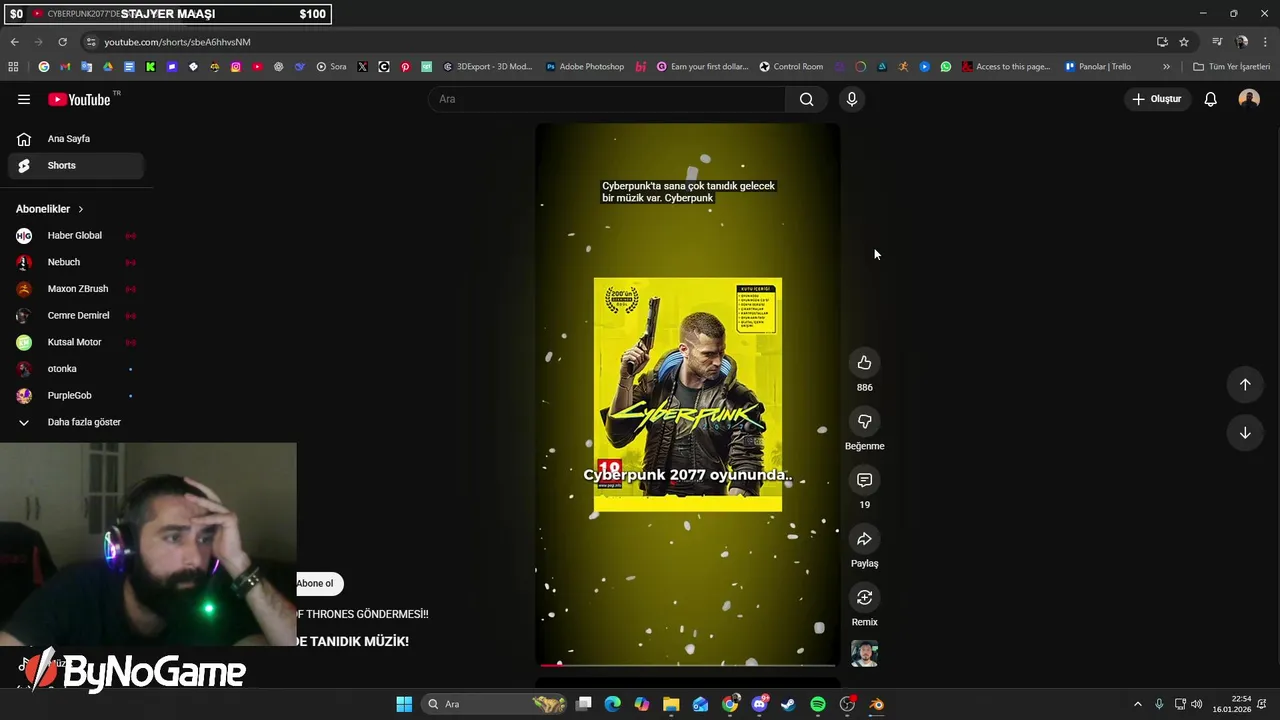Bookmark this page with star icon
Viewport: 1280px width, 720px height.
[1184, 42]
